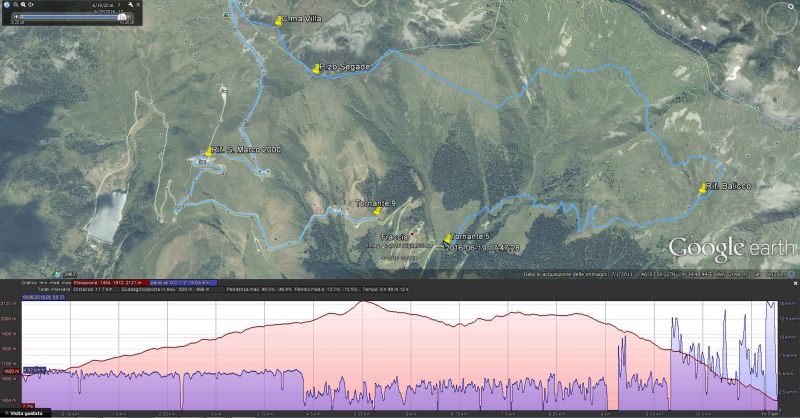Click the Pendenza max statistic
The height and width of the screenshot is (418, 800).
259,289
